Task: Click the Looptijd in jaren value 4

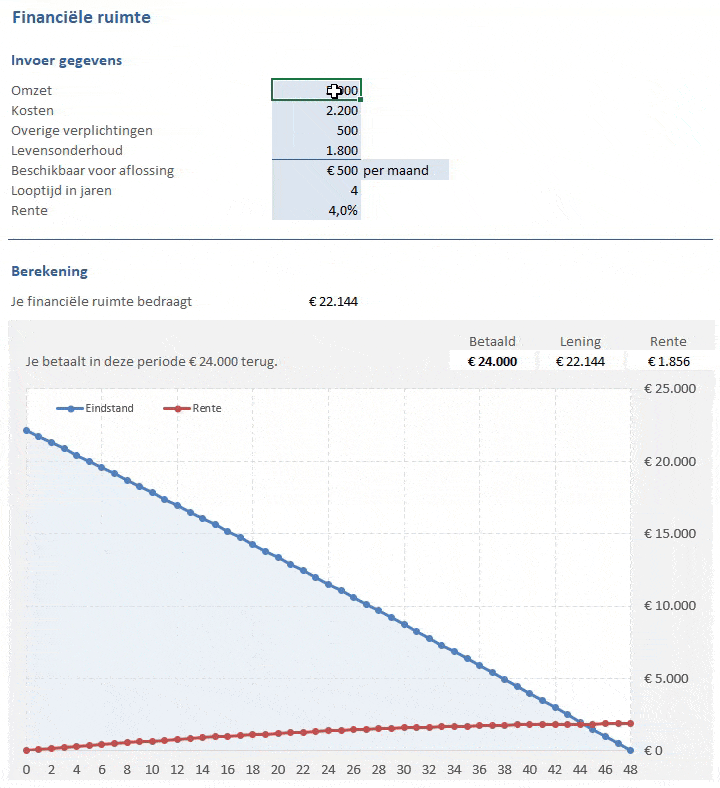Action: [316, 190]
